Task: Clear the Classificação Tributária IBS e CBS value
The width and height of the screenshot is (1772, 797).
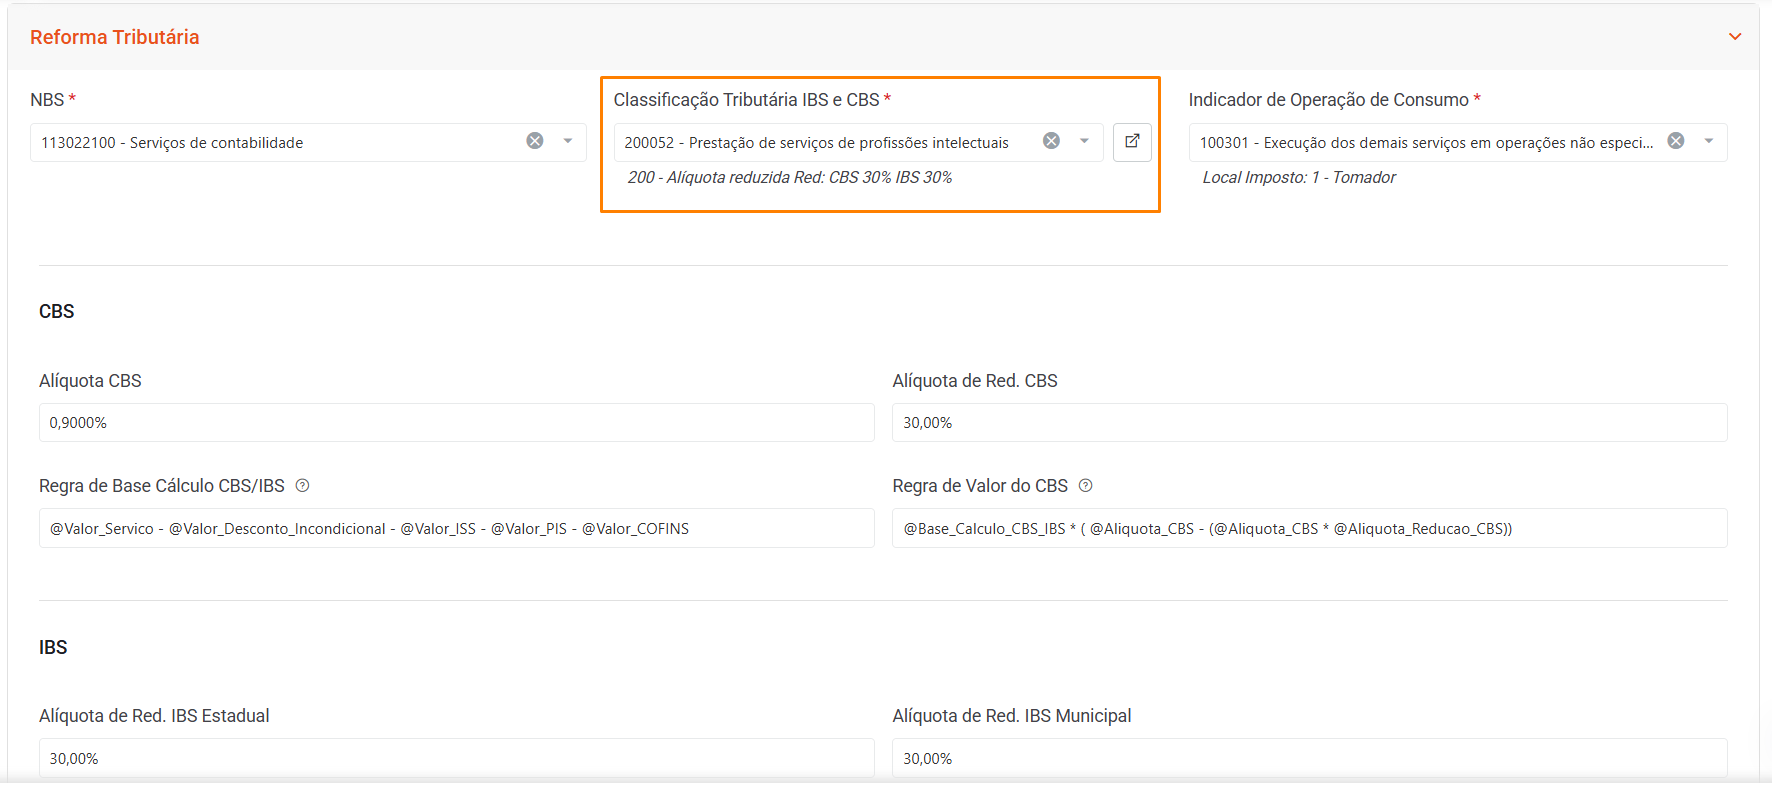Action: click(1051, 141)
